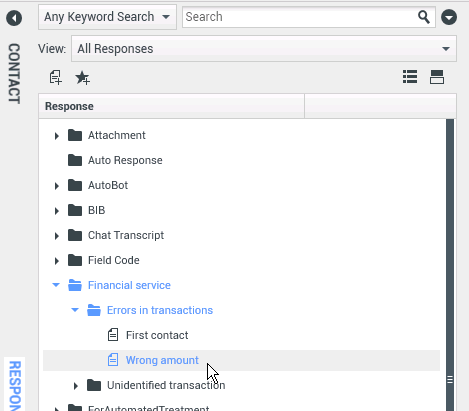
Task: Switch to list view icon
Action: [x=410, y=77]
